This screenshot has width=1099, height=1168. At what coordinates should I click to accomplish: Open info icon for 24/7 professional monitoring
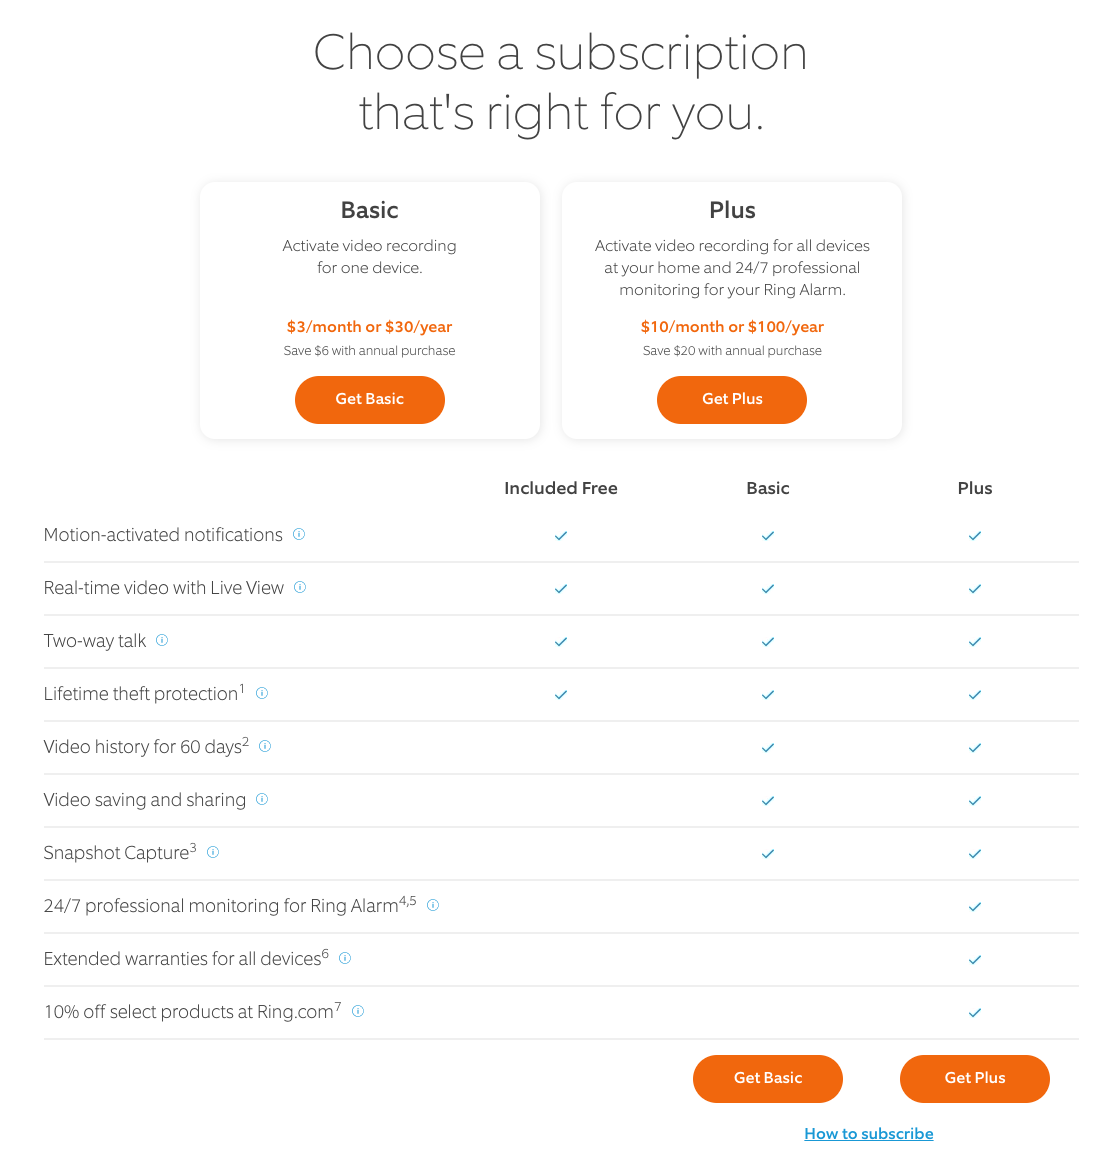(432, 904)
